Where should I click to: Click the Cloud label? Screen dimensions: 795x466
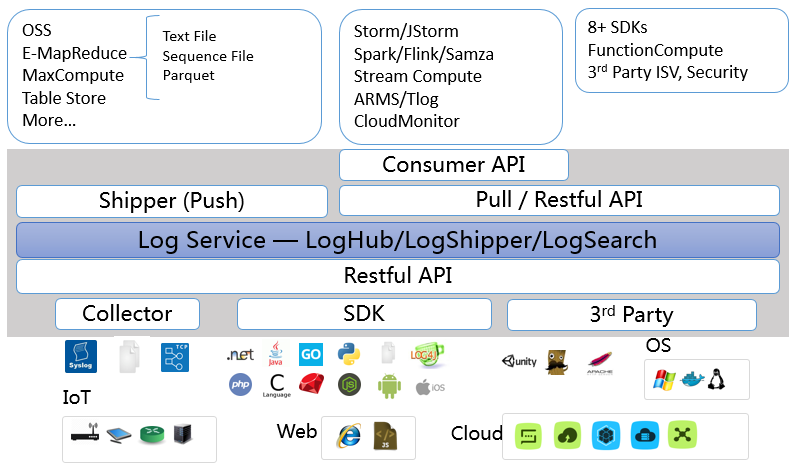(477, 434)
